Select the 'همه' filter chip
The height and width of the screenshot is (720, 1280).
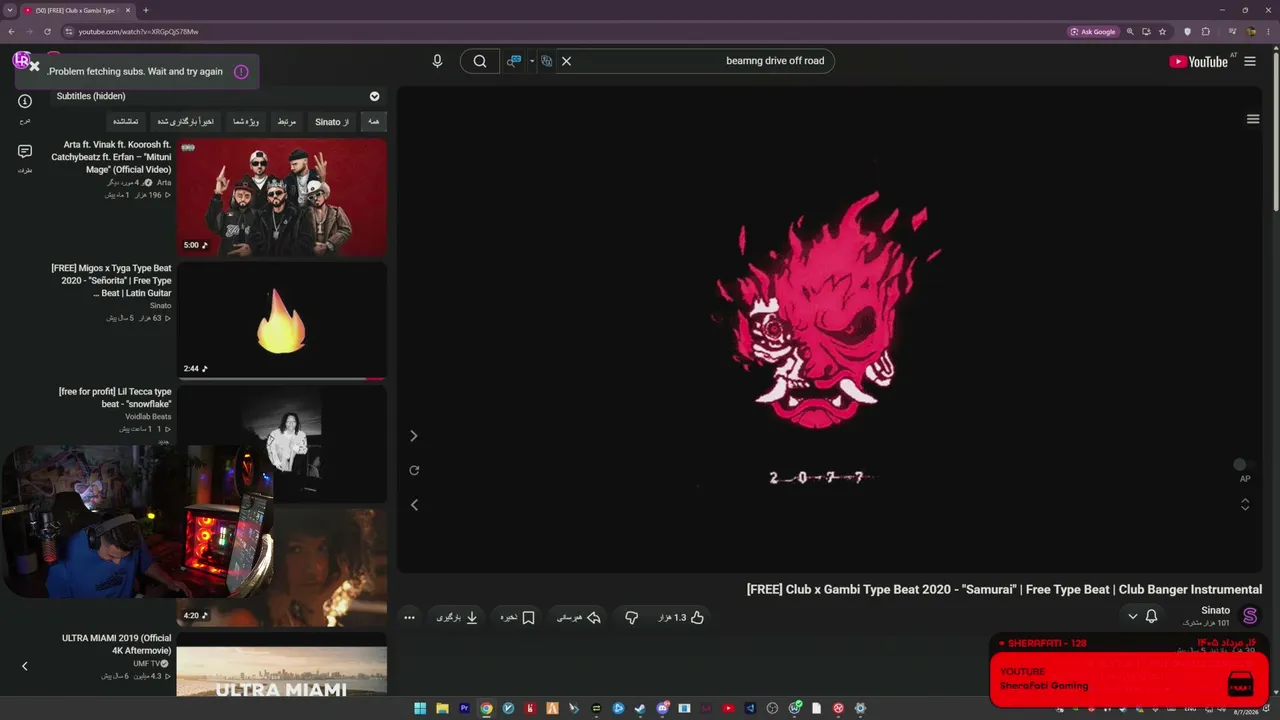(x=374, y=122)
